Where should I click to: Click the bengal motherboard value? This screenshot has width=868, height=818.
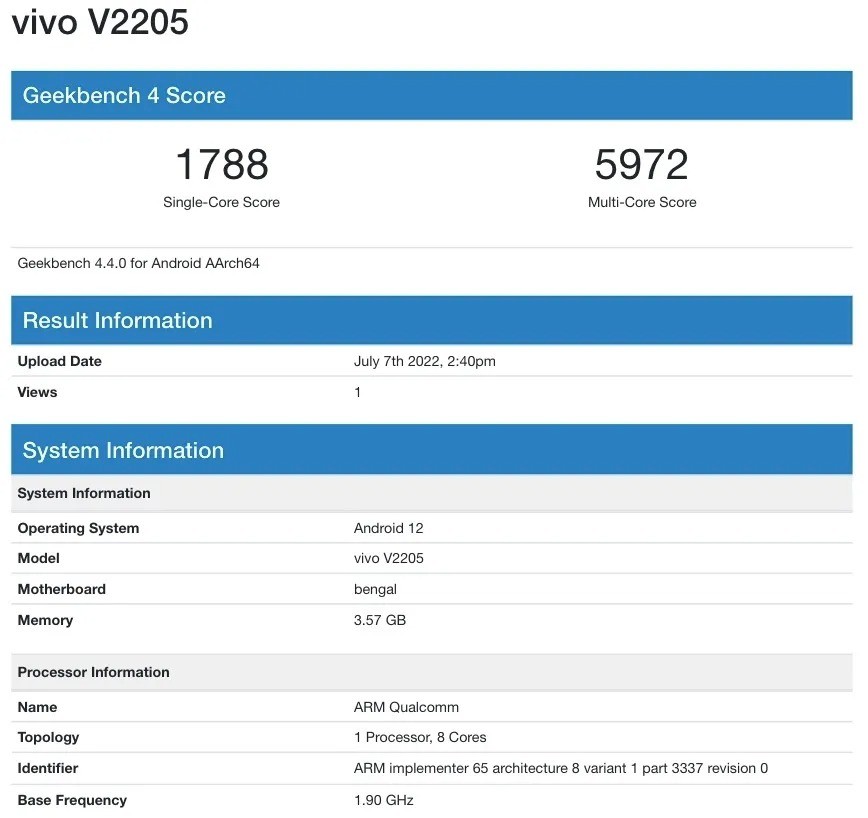[375, 589]
